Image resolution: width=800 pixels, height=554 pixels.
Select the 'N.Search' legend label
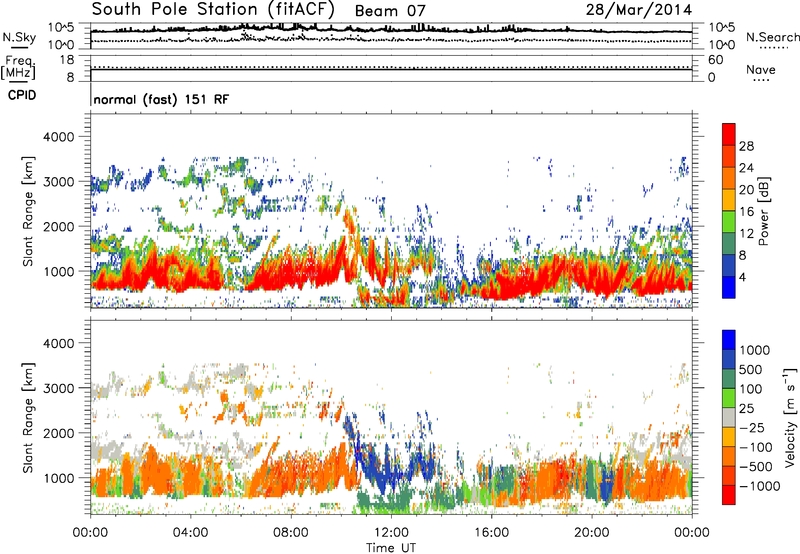click(772, 37)
